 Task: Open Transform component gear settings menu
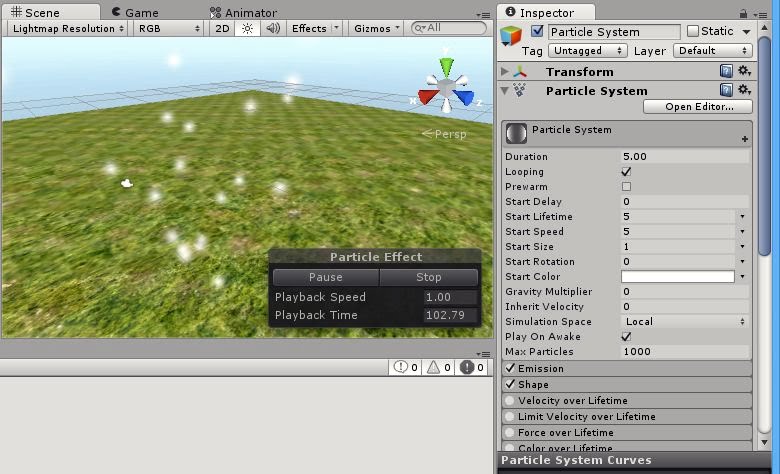tap(744, 72)
